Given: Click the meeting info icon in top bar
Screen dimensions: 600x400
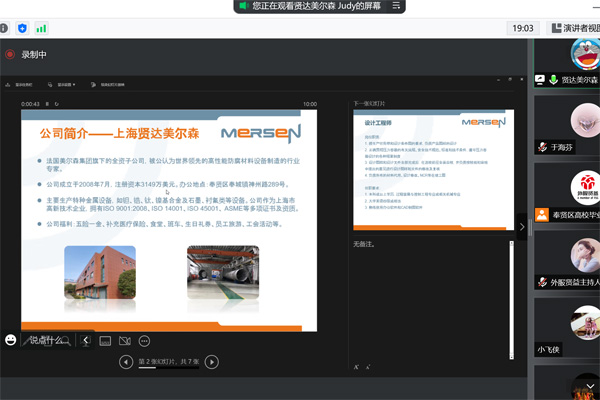Looking at the screenshot, I should 3,28.
